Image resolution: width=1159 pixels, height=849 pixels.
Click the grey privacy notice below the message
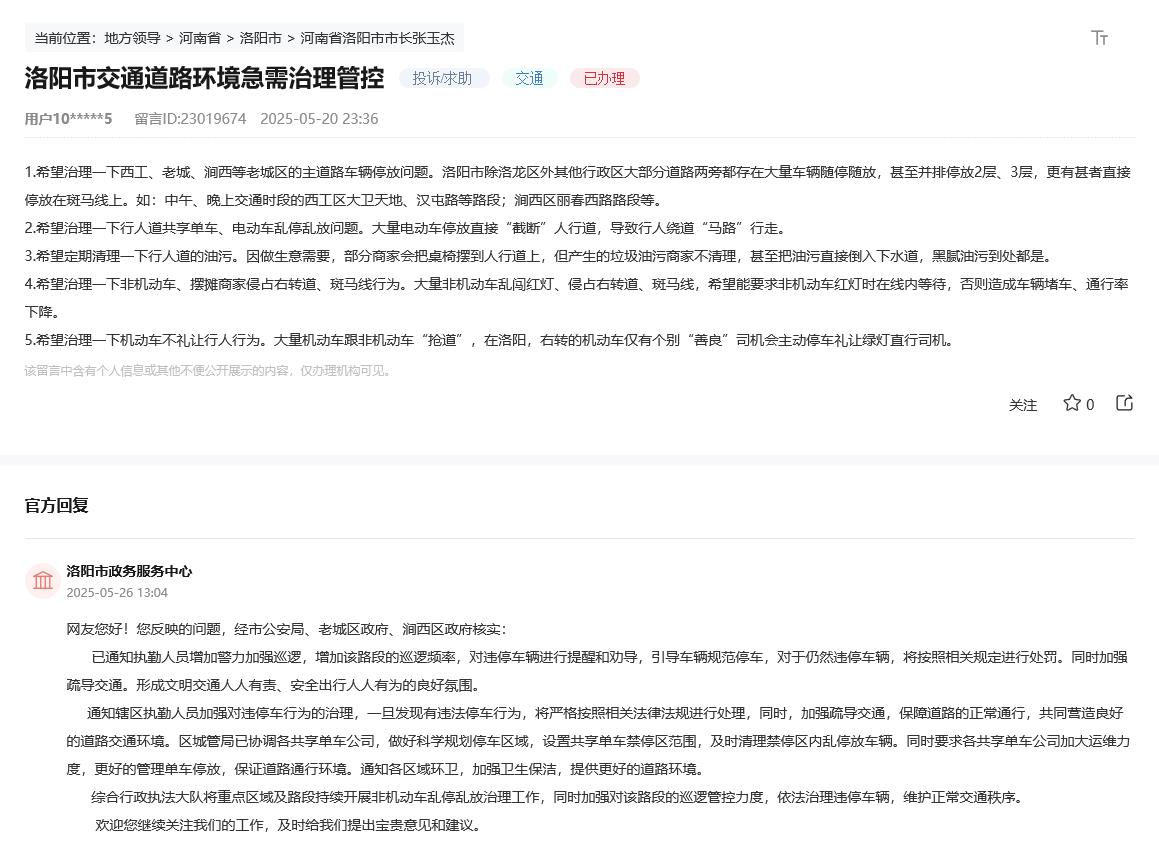point(208,371)
